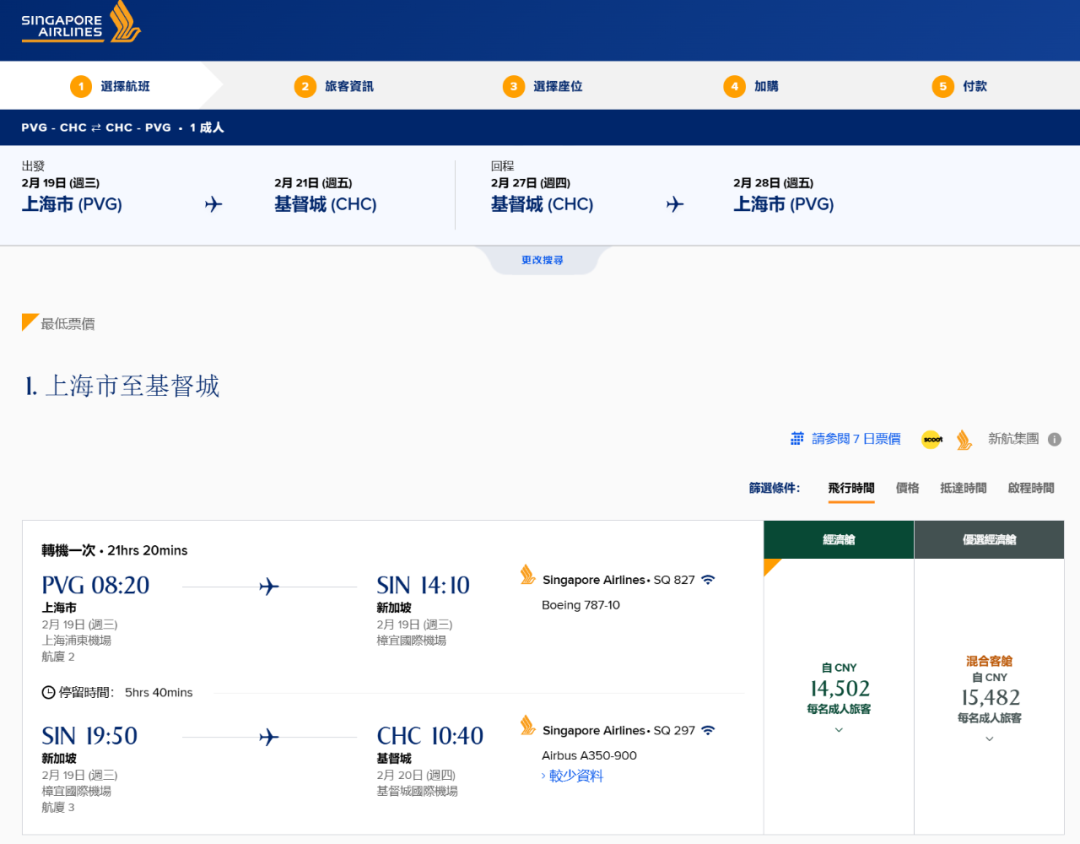
Task: Select the 抵達時間 sorting tab
Action: click(x=963, y=488)
